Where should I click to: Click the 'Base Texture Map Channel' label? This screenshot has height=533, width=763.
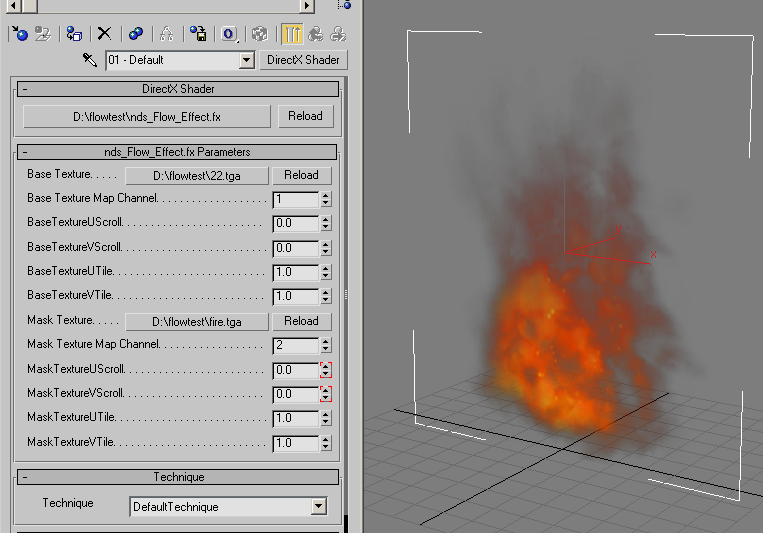click(x=92, y=198)
